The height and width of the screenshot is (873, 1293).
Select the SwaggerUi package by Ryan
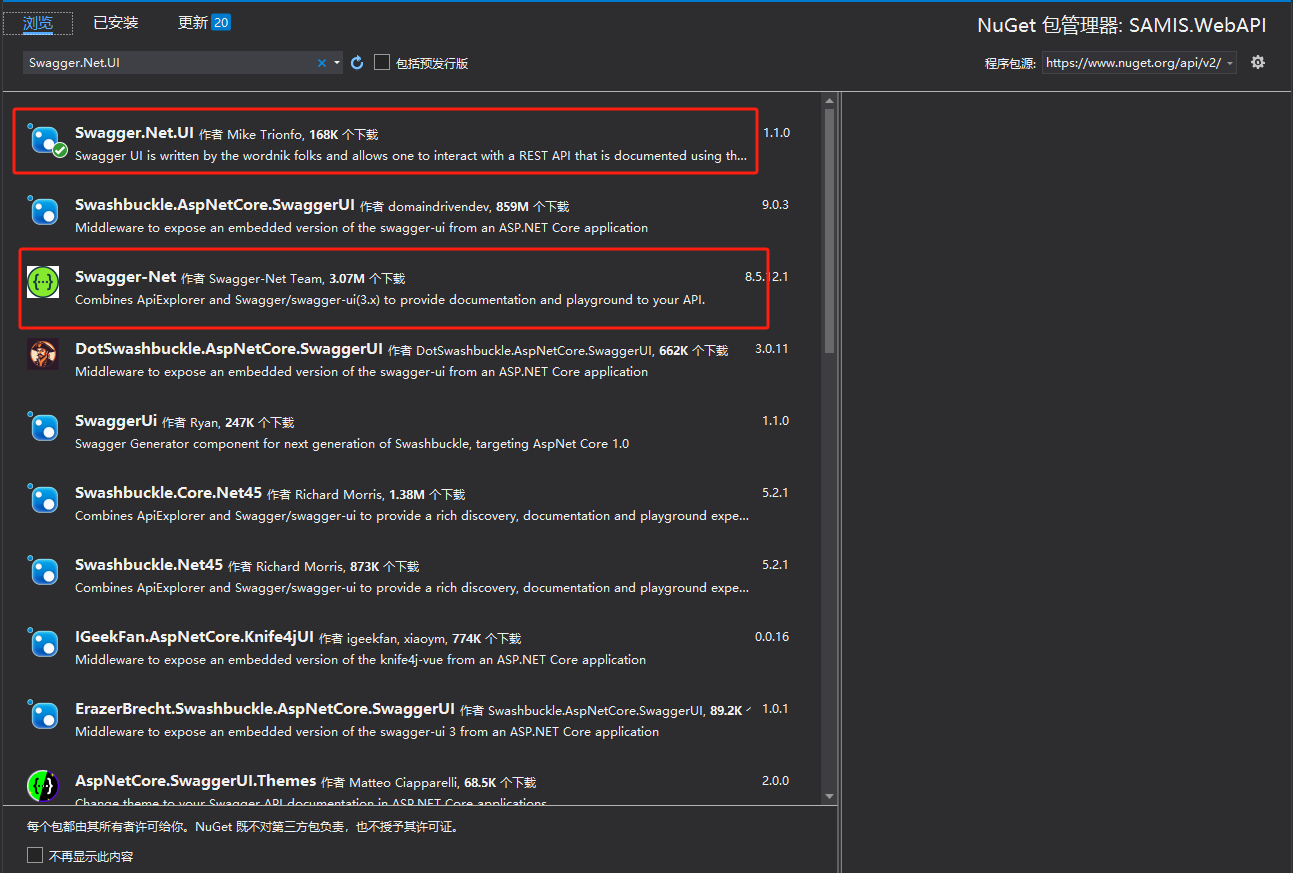(x=116, y=421)
